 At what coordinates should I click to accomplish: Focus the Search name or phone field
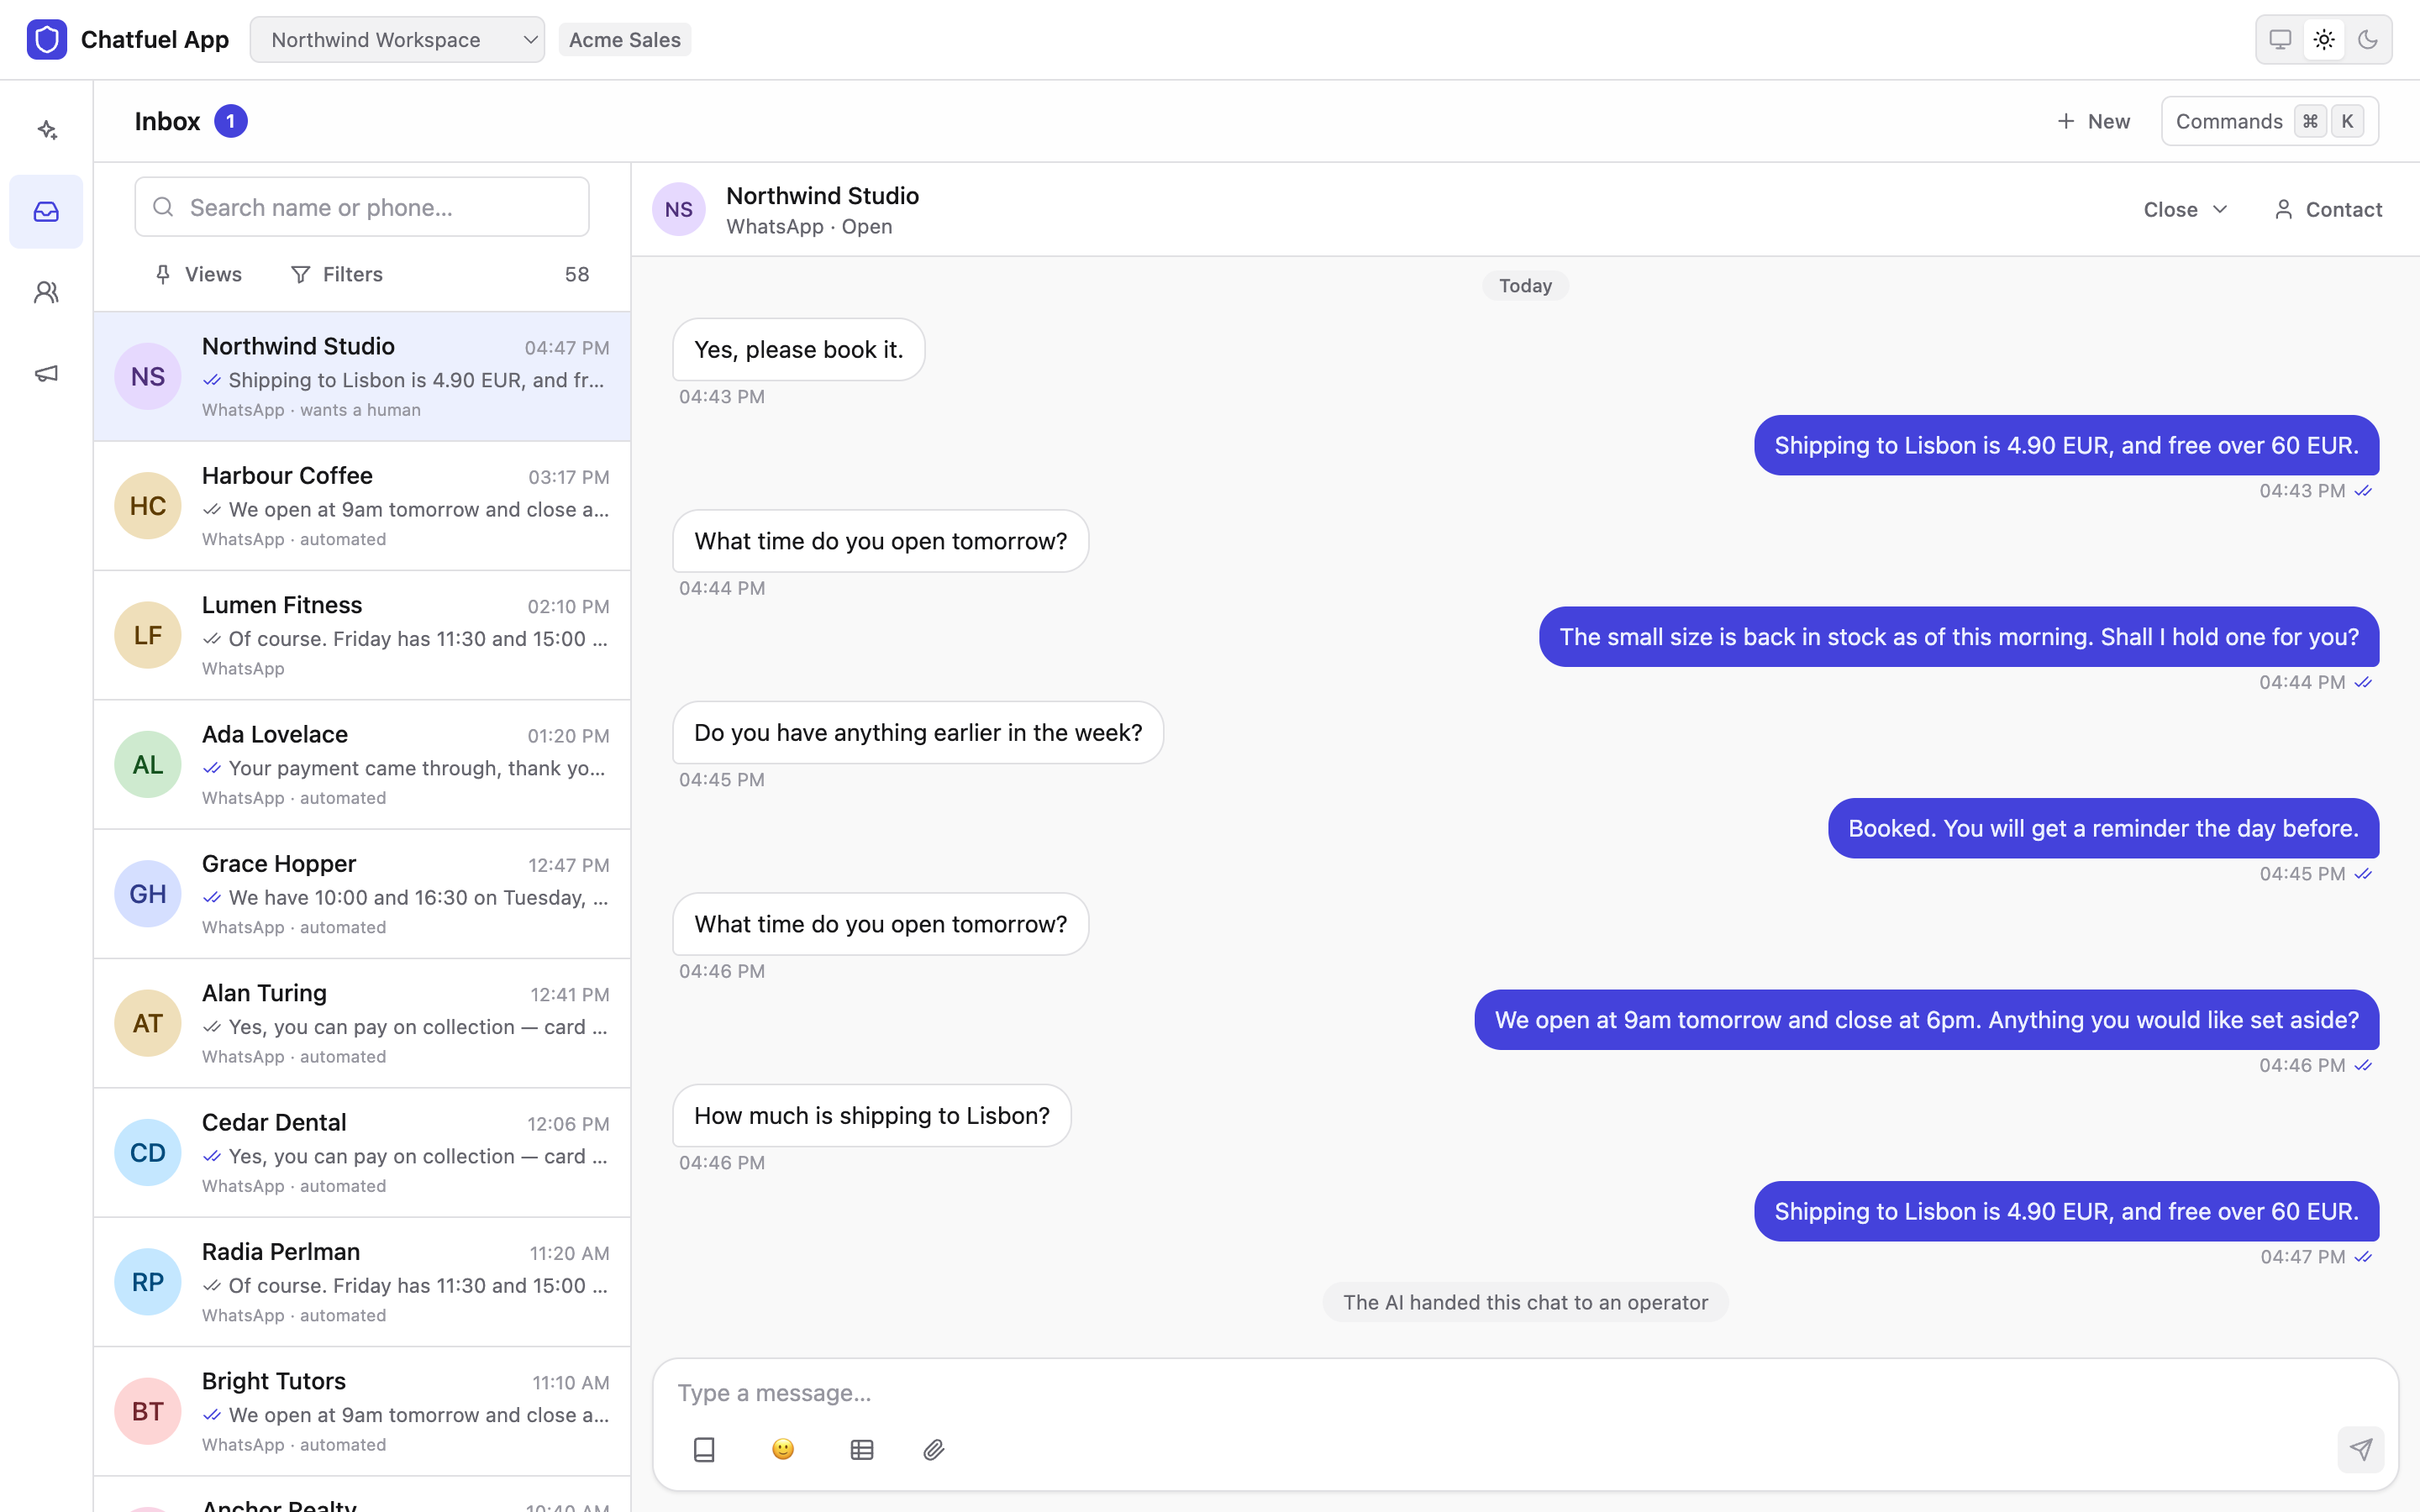[x=362, y=207]
